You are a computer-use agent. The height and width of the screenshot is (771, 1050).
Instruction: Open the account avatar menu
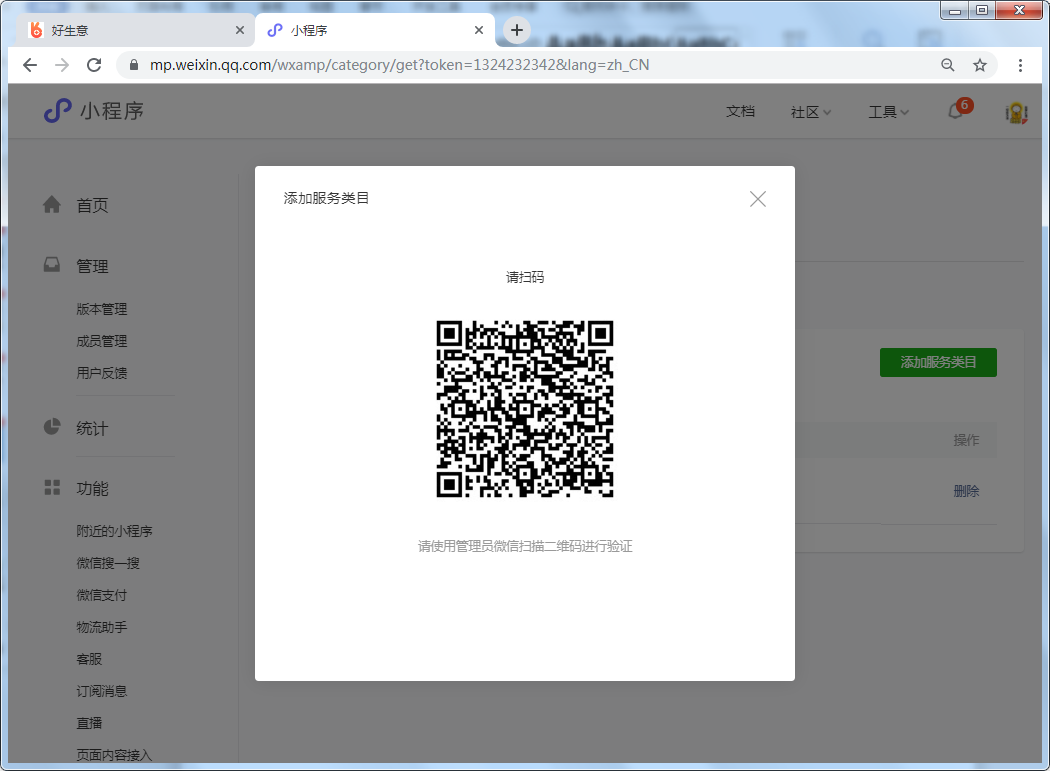[x=1016, y=112]
